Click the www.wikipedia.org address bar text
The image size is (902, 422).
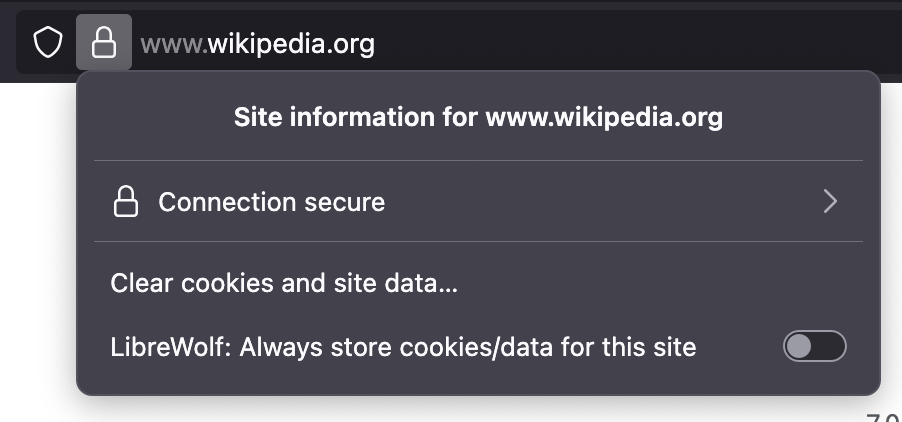pos(258,44)
